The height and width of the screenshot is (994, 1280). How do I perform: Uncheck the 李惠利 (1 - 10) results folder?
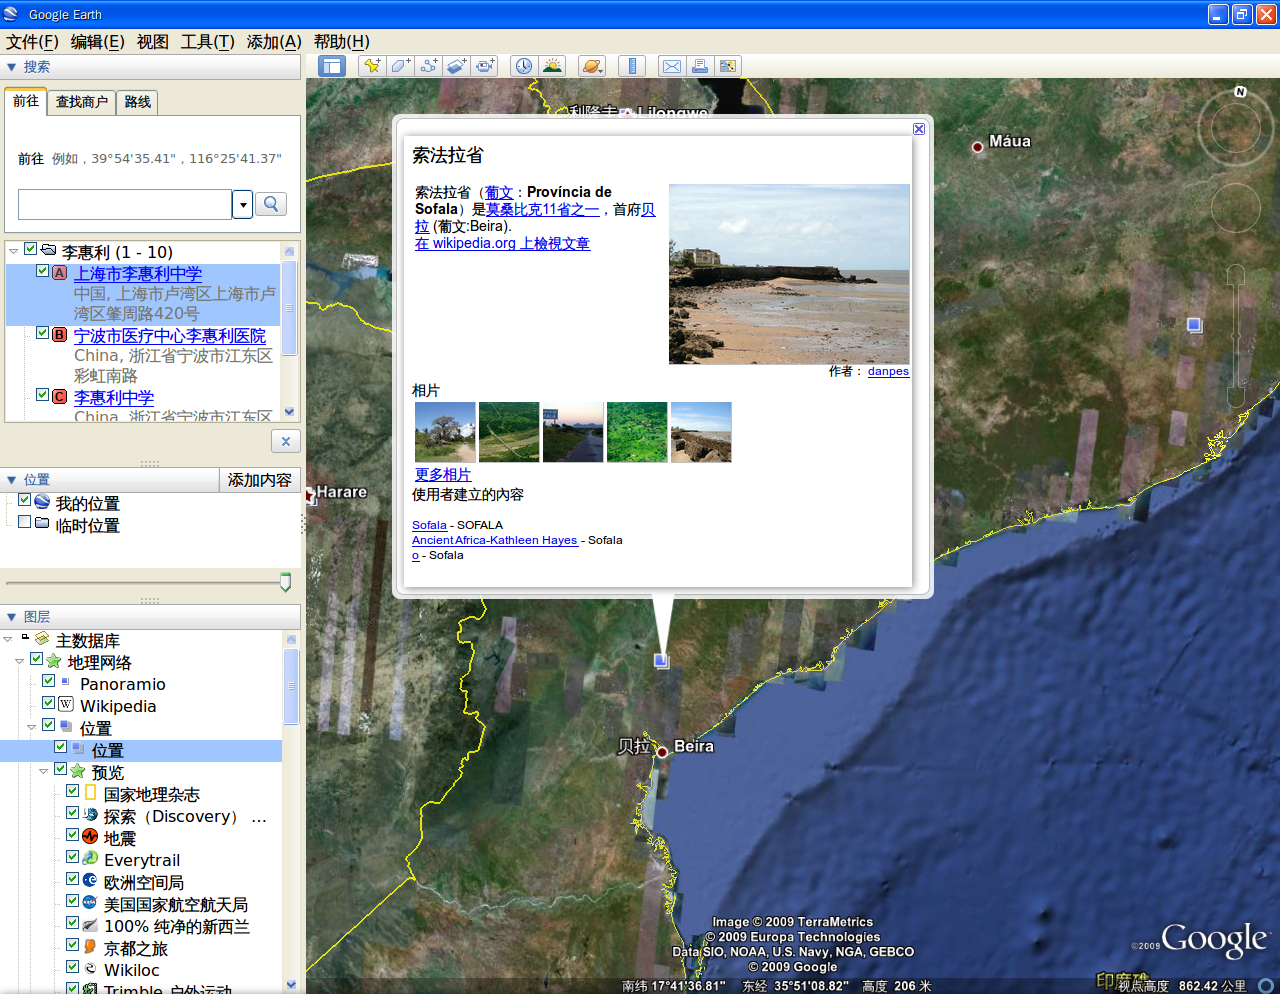click(31, 249)
